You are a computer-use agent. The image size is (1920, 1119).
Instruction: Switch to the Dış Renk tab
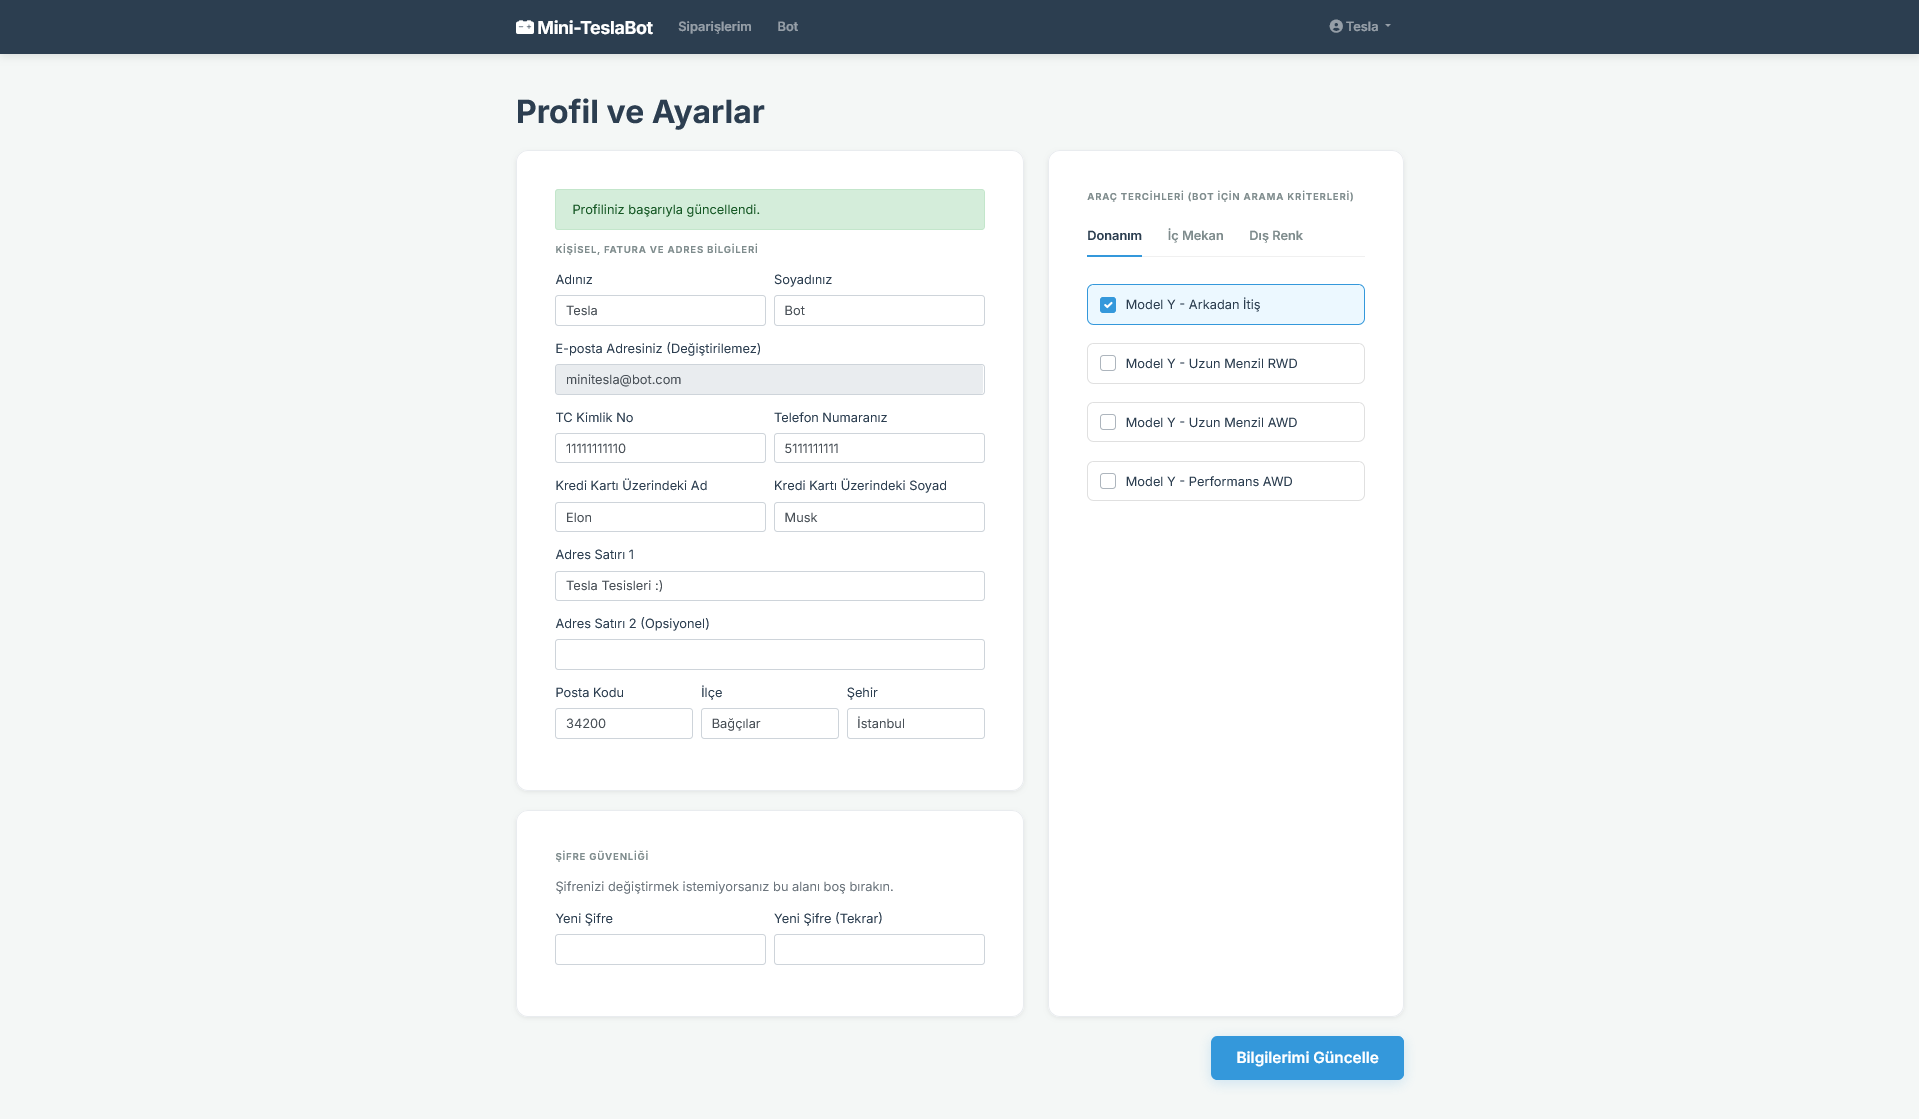pos(1276,236)
